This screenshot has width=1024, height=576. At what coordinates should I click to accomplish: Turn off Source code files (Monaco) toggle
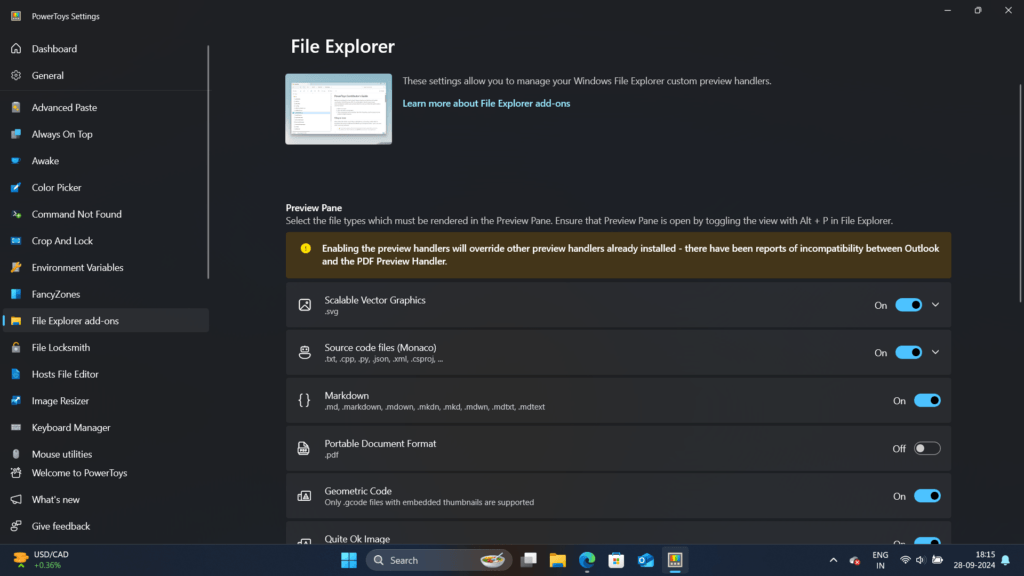pyautogui.click(x=908, y=353)
